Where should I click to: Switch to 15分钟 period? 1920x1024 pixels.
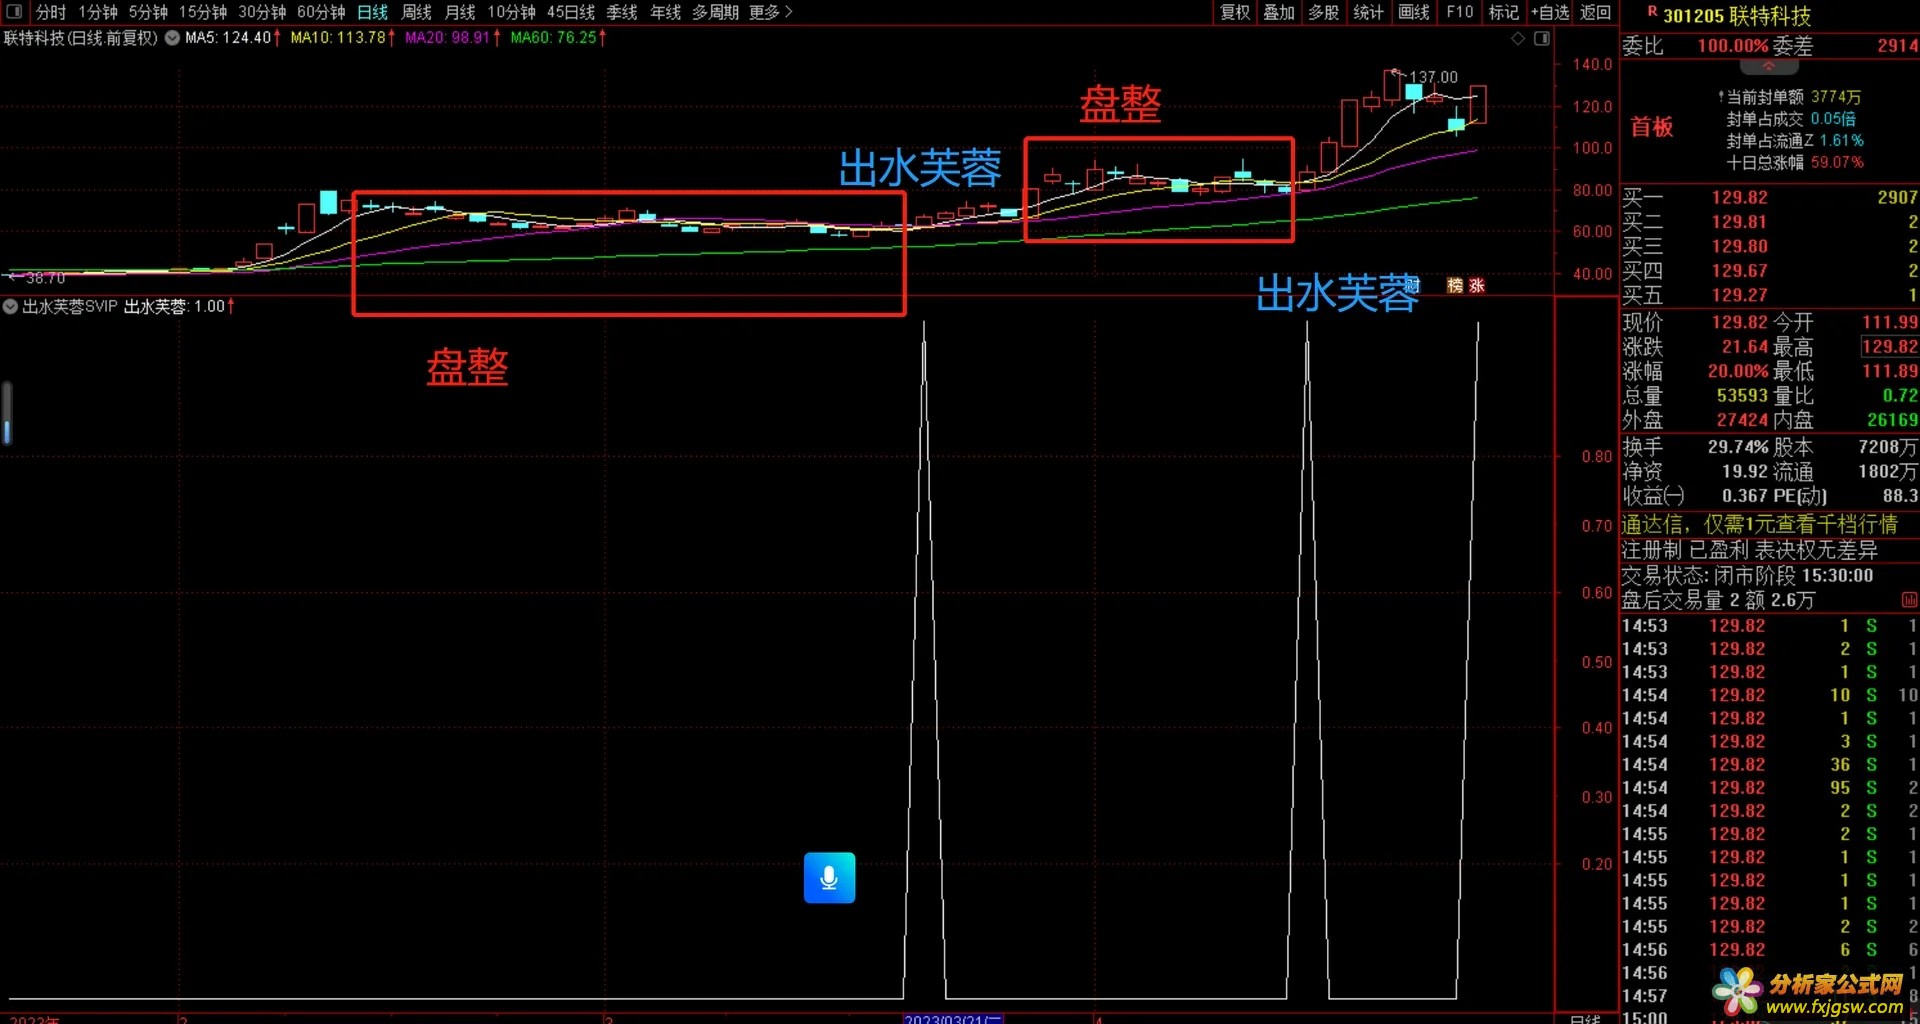tap(203, 12)
